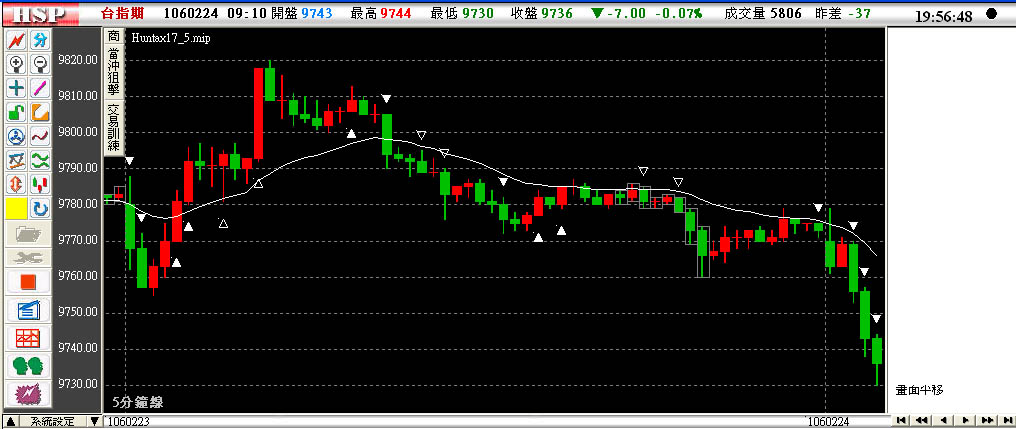Switch to the 商 tab
Screen dimensions: 1016x429
[x=113, y=36]
